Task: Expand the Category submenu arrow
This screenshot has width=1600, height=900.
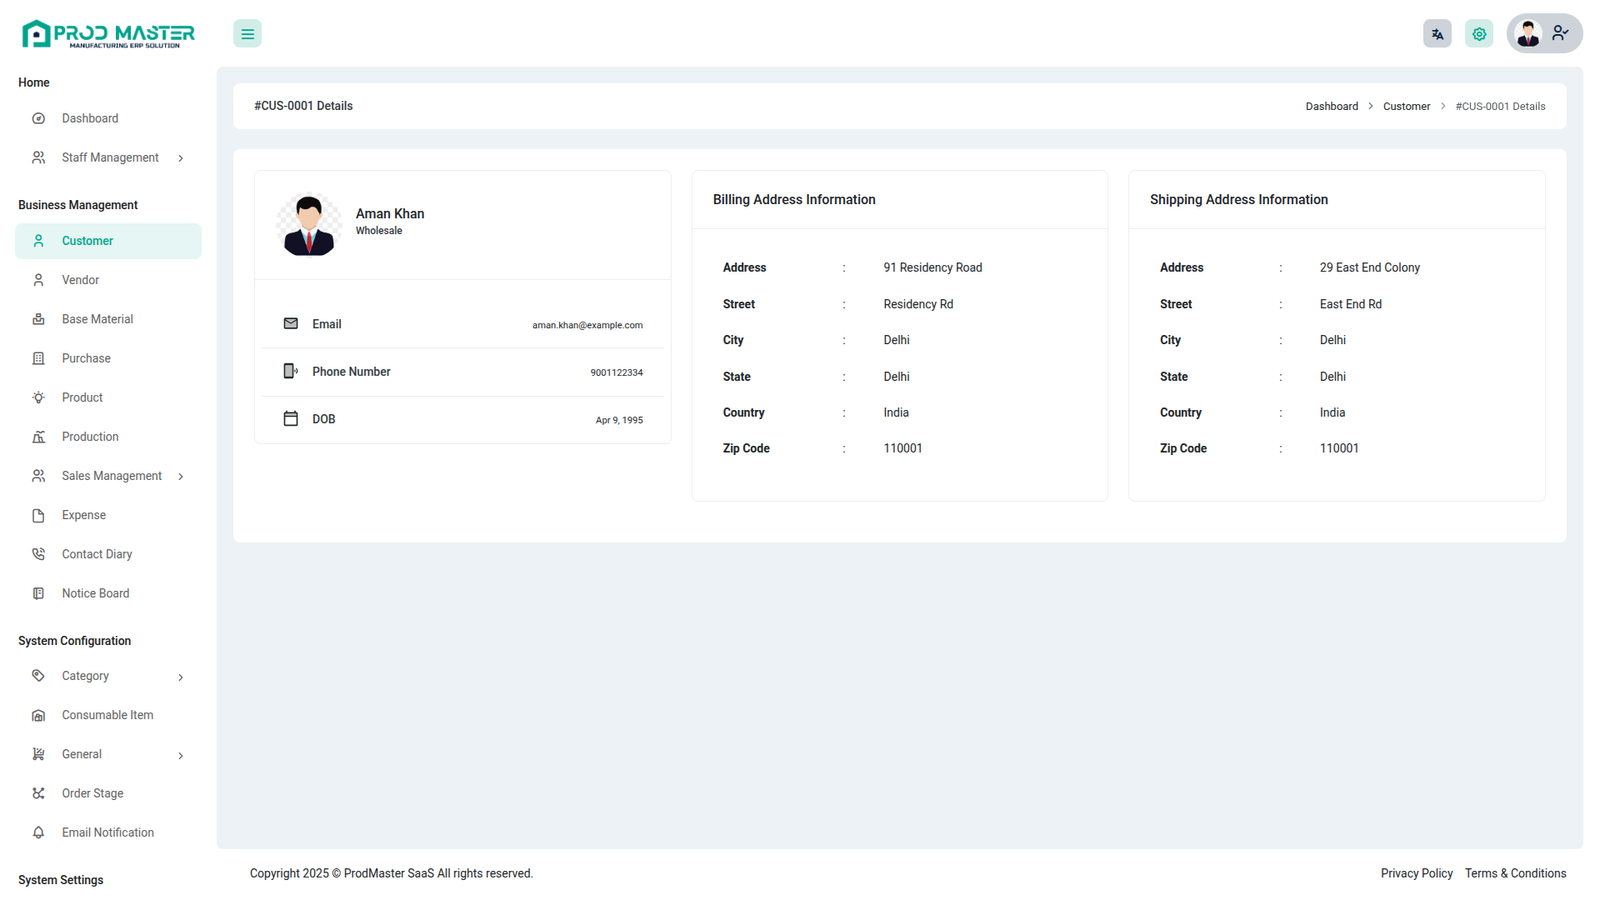Action: click(x=181, y=677)
